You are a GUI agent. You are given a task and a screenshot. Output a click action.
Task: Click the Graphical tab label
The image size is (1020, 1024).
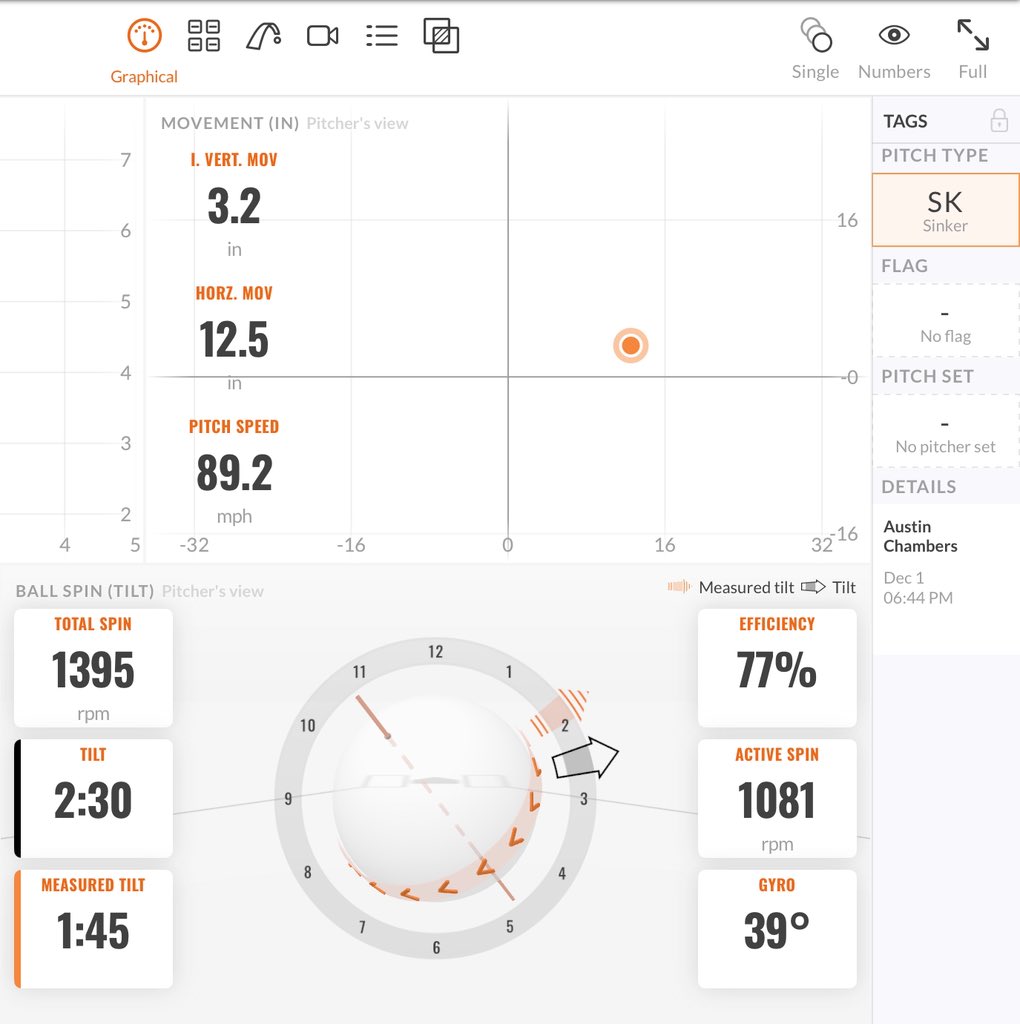click(x=144, y=76)
